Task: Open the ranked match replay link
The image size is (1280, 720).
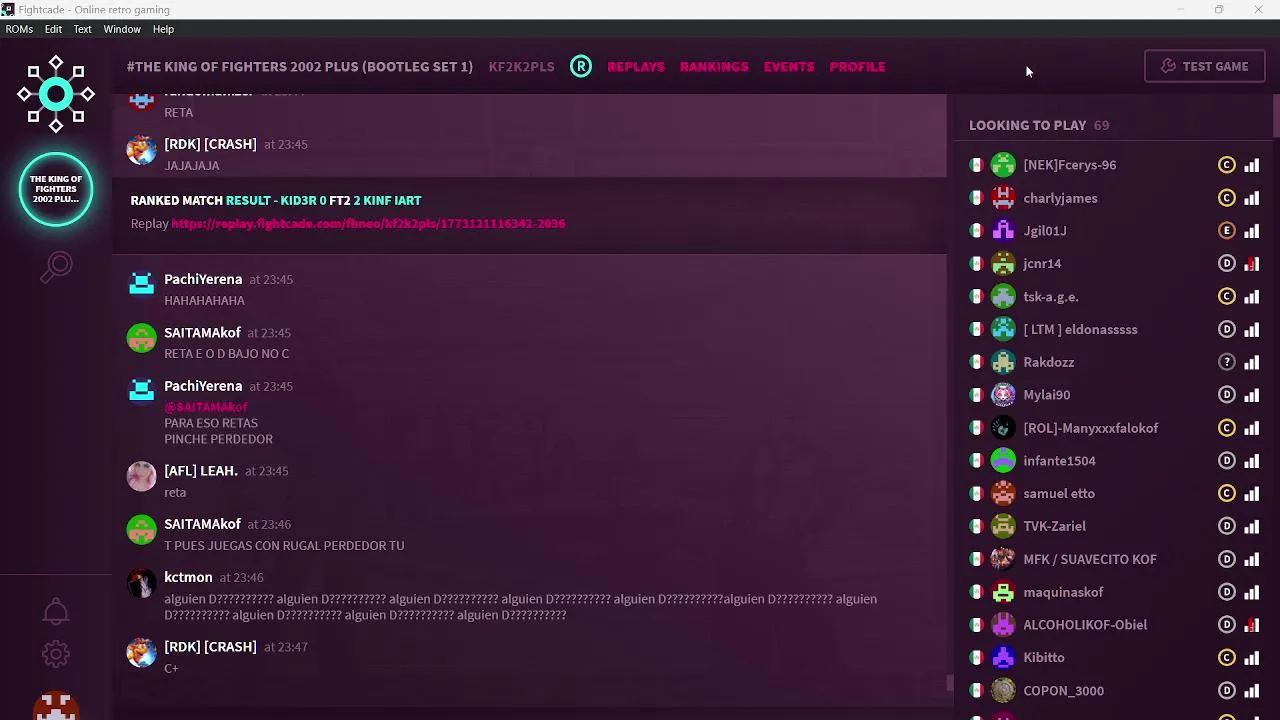Action: pos(368,224)
